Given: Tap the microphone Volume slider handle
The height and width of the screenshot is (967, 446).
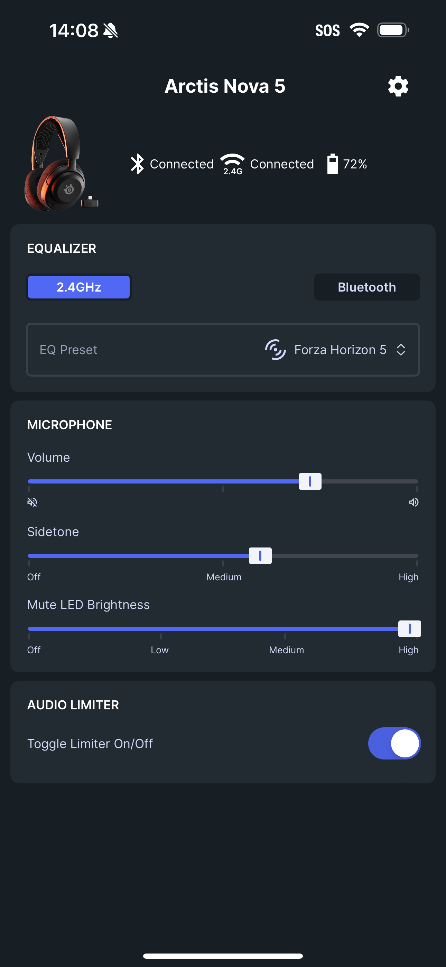Looking at the screenshot, I should (310, 481).
